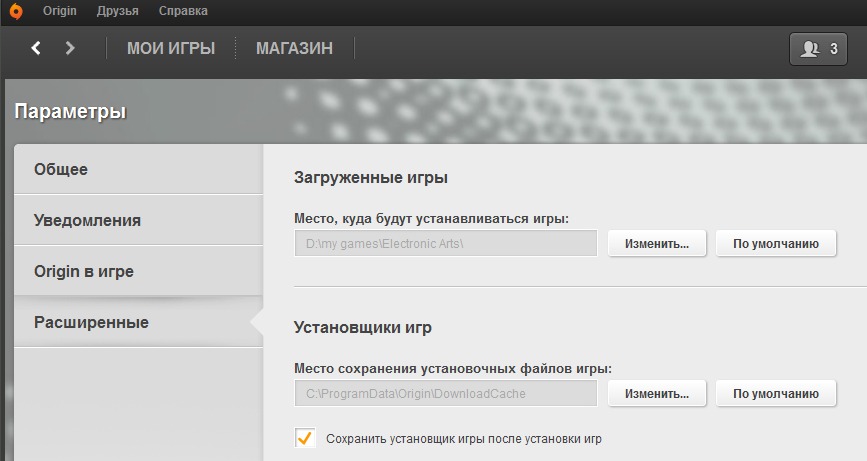Image resolution: width=867 pixels, height=461 pixels.
Task: Open the Друзья menu
Action: pos(118,11)
